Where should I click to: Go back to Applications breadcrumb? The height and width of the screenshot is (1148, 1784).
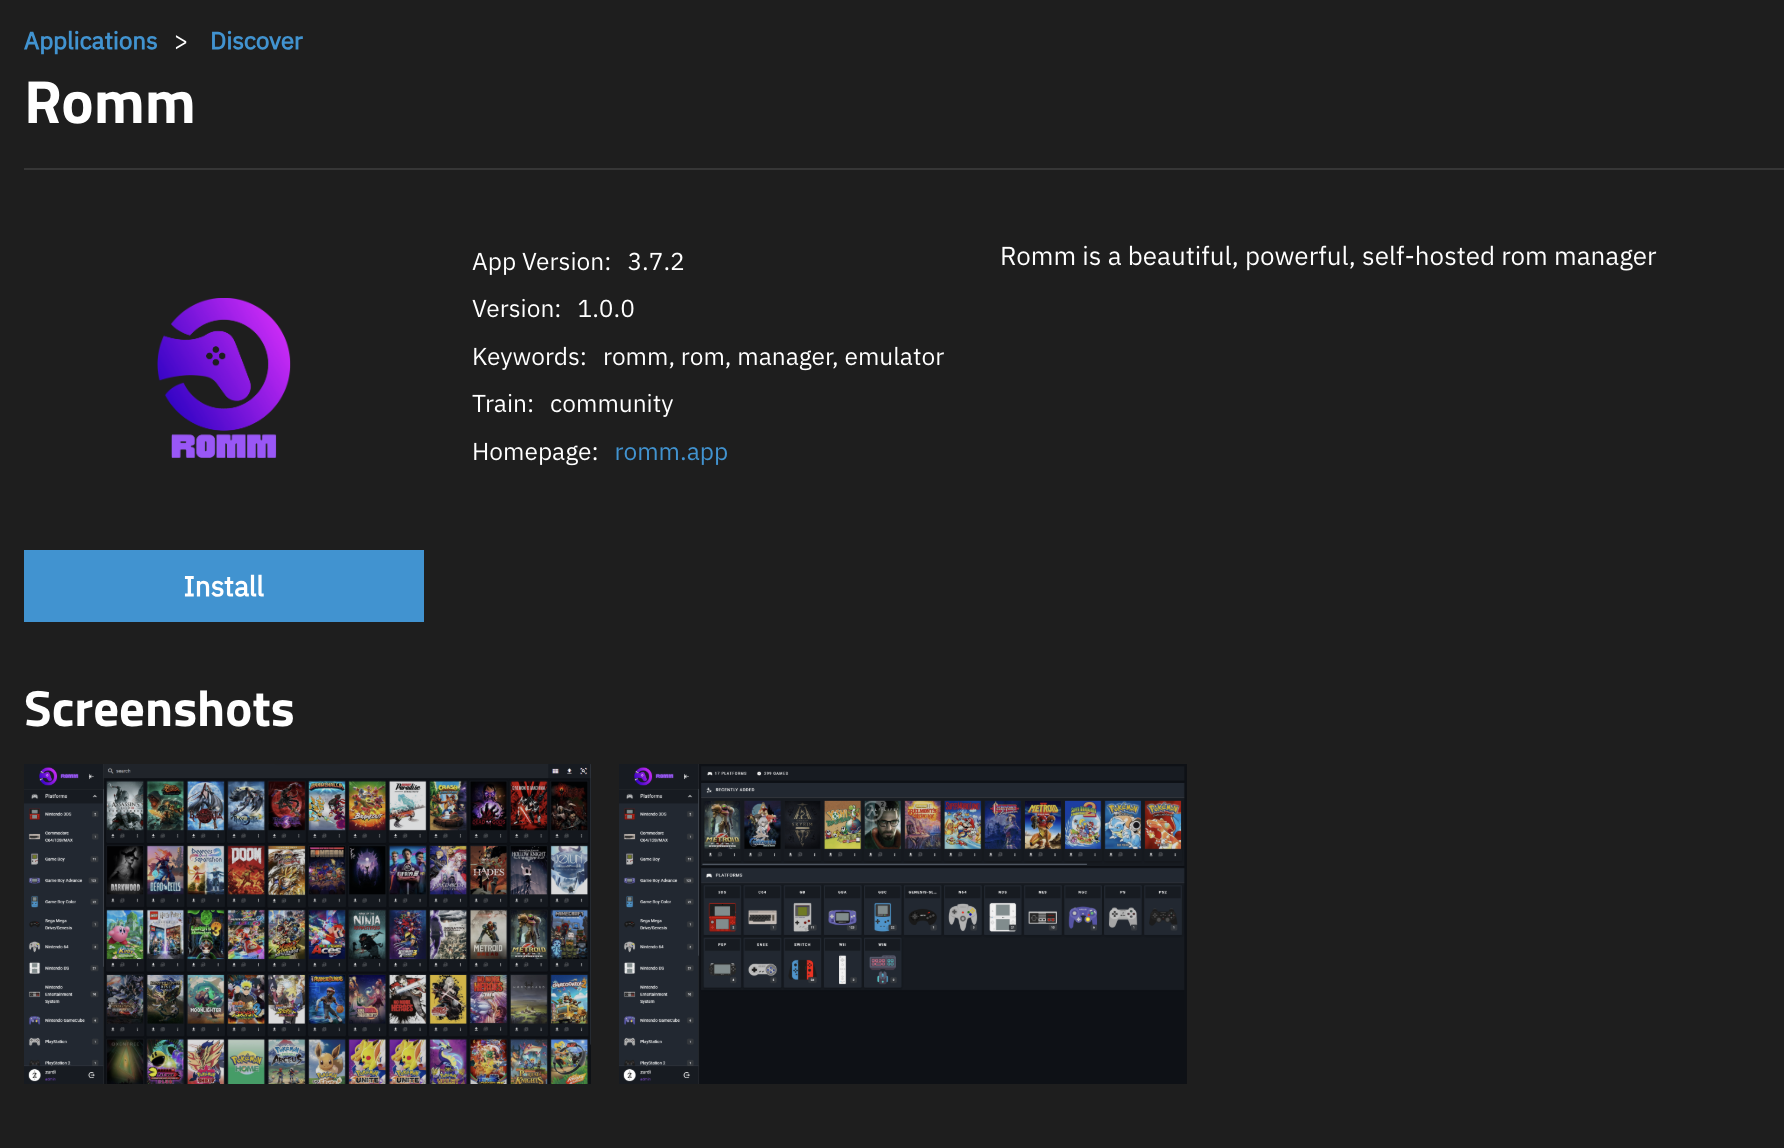91,41
